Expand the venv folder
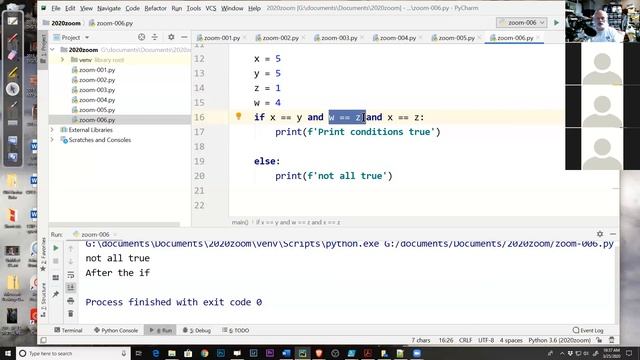Screen dimensions: 640x360 click(62, 60)
